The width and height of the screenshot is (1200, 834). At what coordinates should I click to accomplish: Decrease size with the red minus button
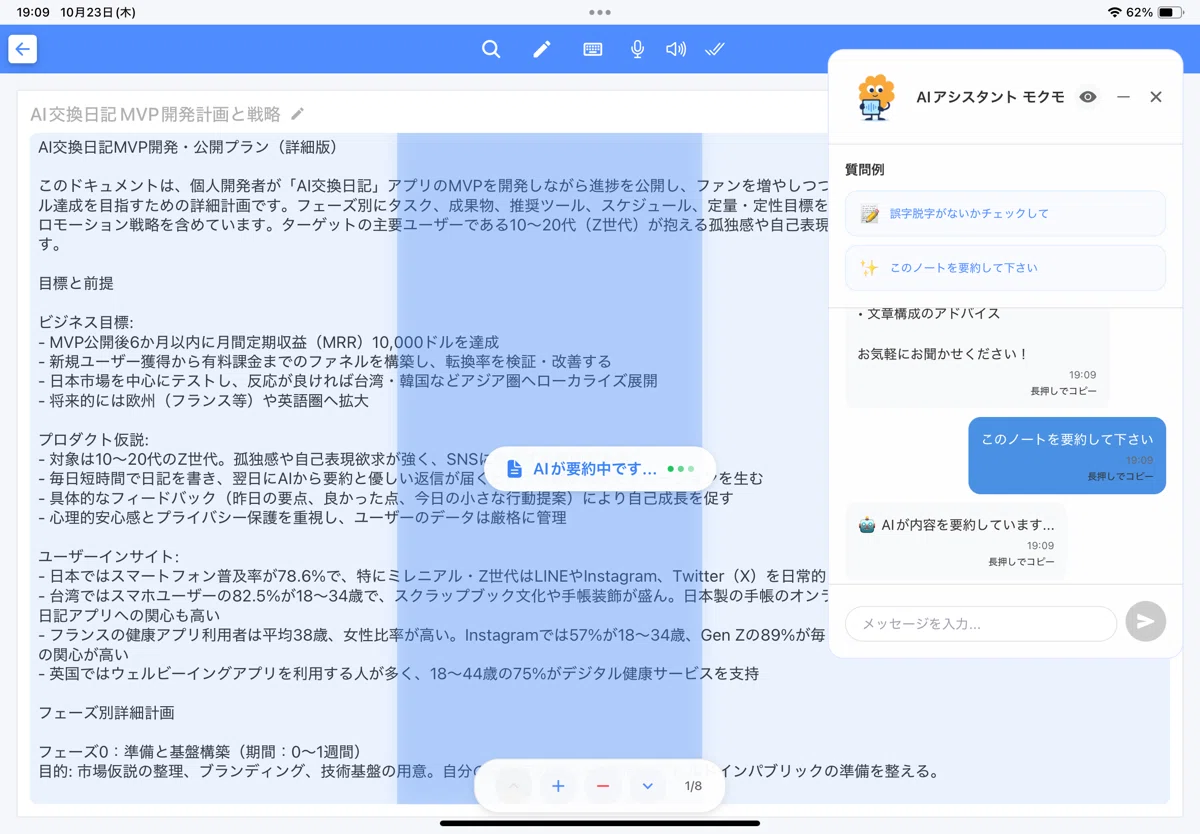[x=602, y=786]
